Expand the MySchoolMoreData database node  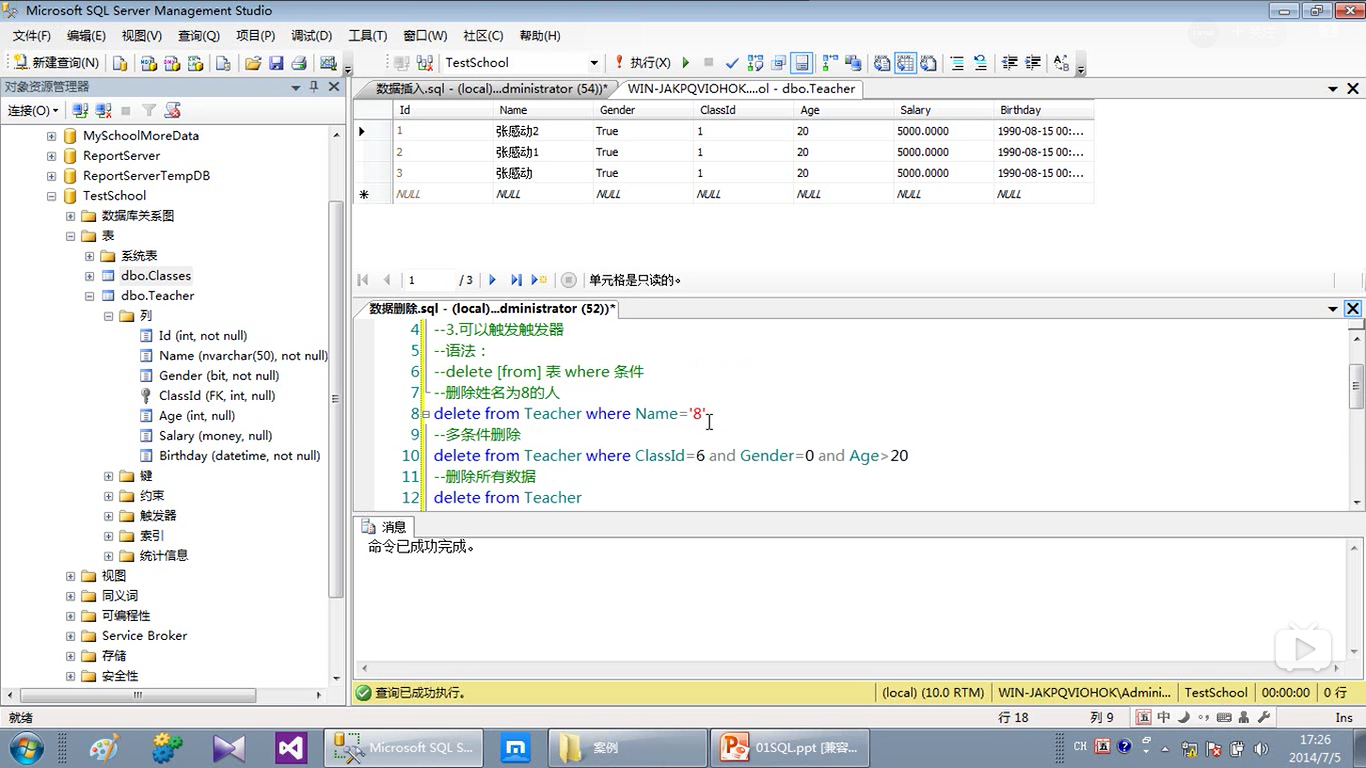(51, 136)
